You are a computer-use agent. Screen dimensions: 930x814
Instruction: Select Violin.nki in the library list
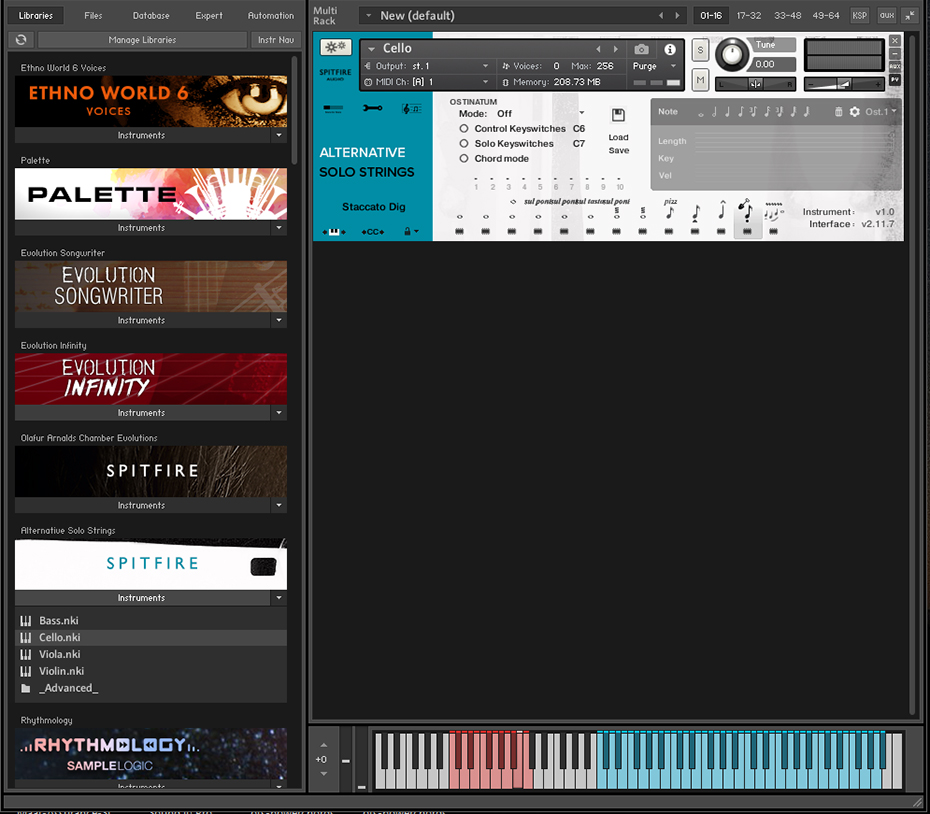pos(151,671)
